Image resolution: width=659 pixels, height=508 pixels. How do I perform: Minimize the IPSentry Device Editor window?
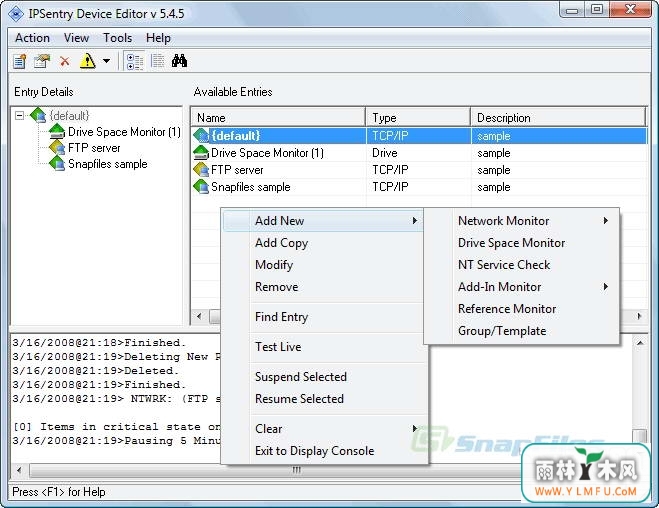tap(572, 10)
